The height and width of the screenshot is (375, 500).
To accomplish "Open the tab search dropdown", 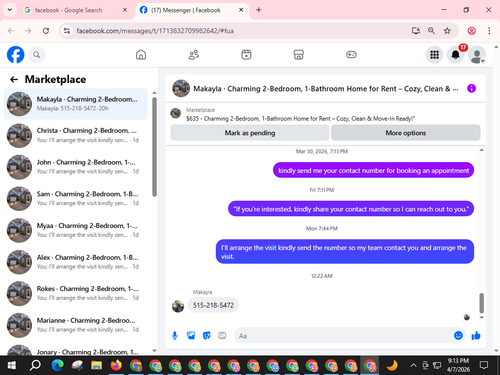I will [10, 10].
